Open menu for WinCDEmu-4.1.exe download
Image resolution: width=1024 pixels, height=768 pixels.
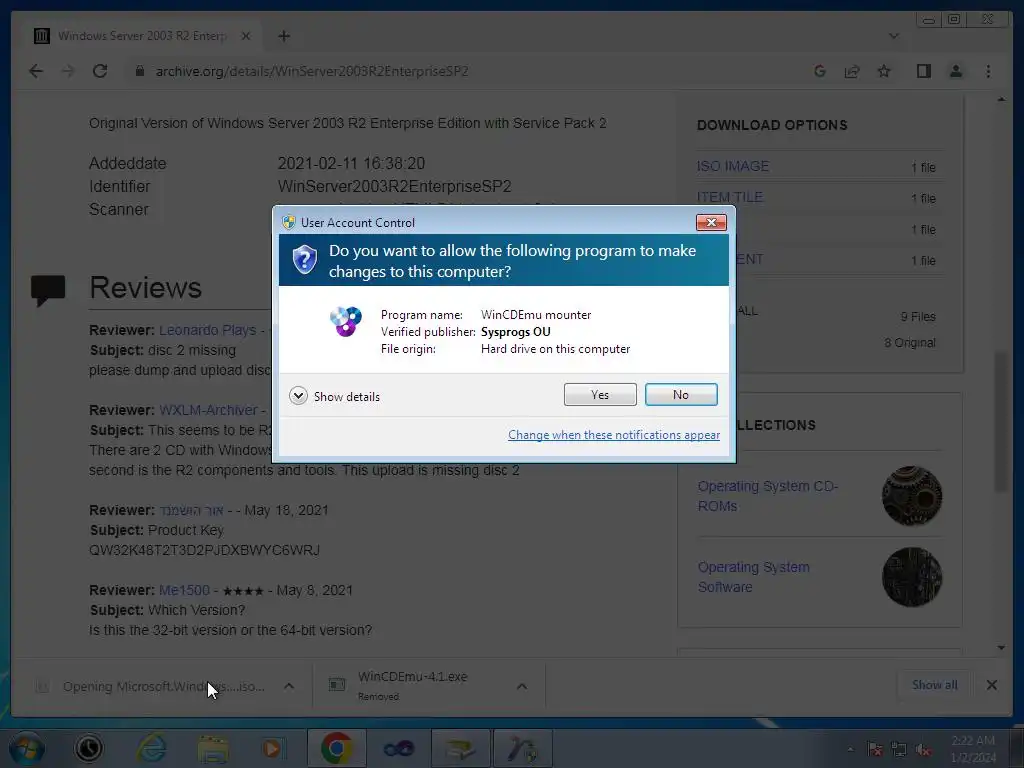pyautogui.click(x=522, y=686)
